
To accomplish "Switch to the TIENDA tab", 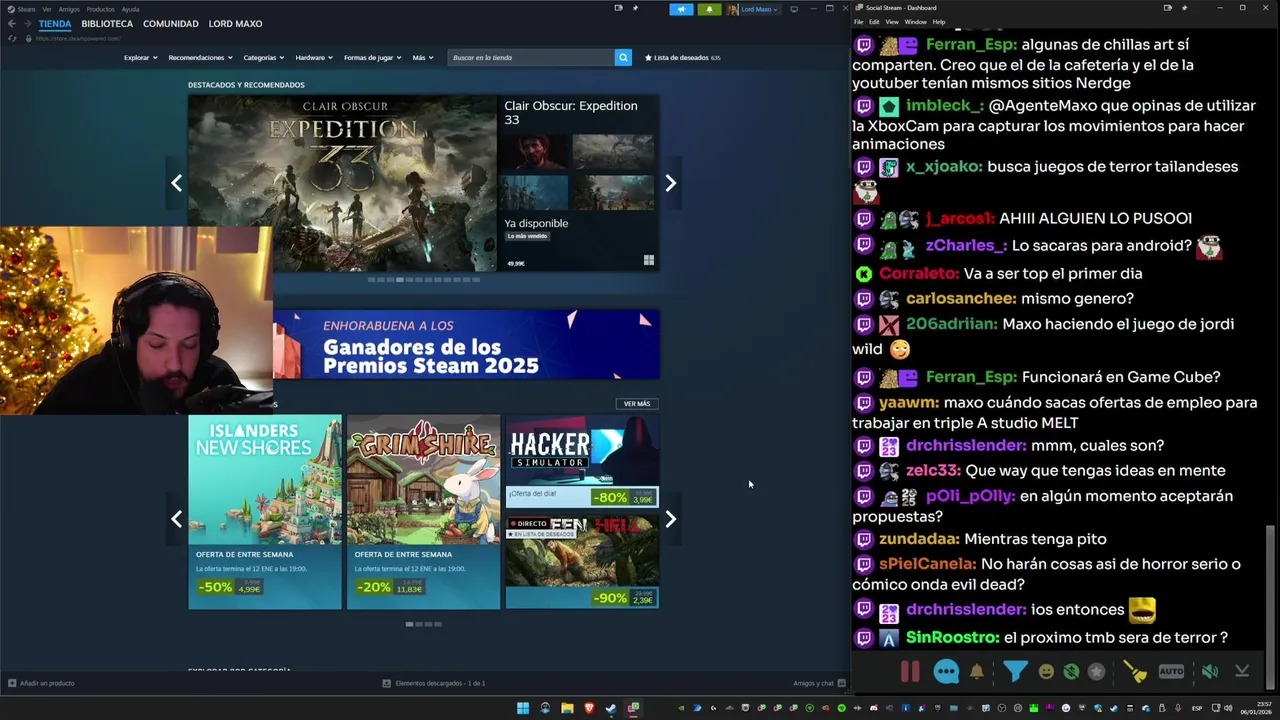I will (x=55, y=24).
